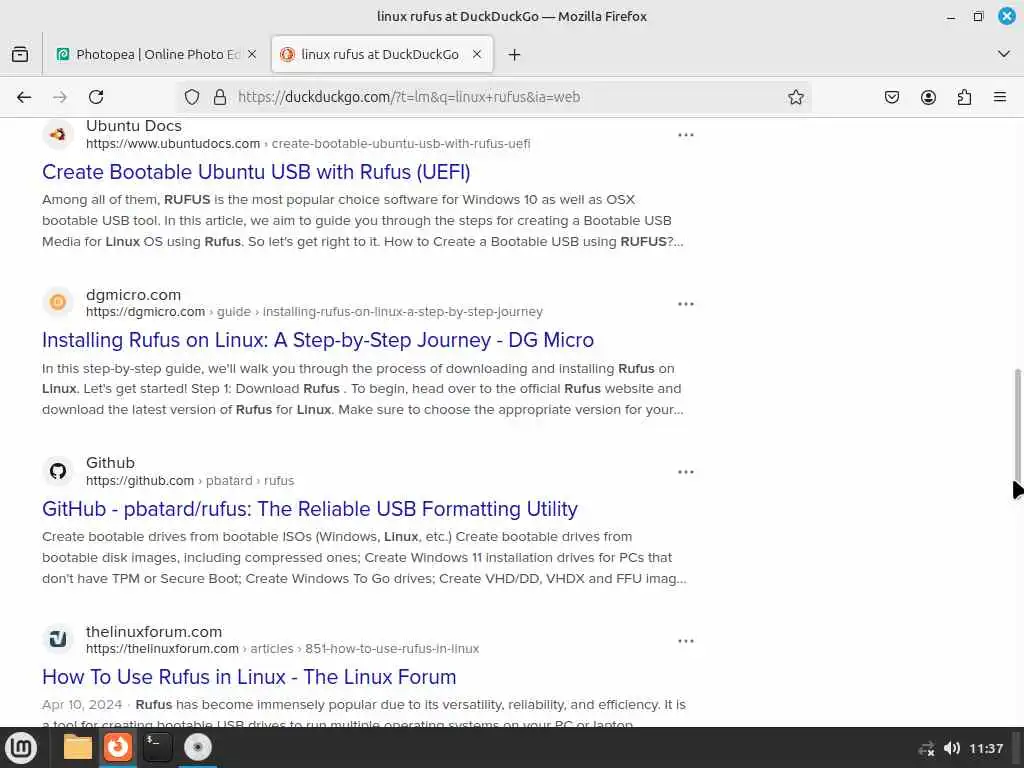Open How To Use Rufus in Linux result
This screenshot has width=1024, height=768.
click(x=249, y=677)
